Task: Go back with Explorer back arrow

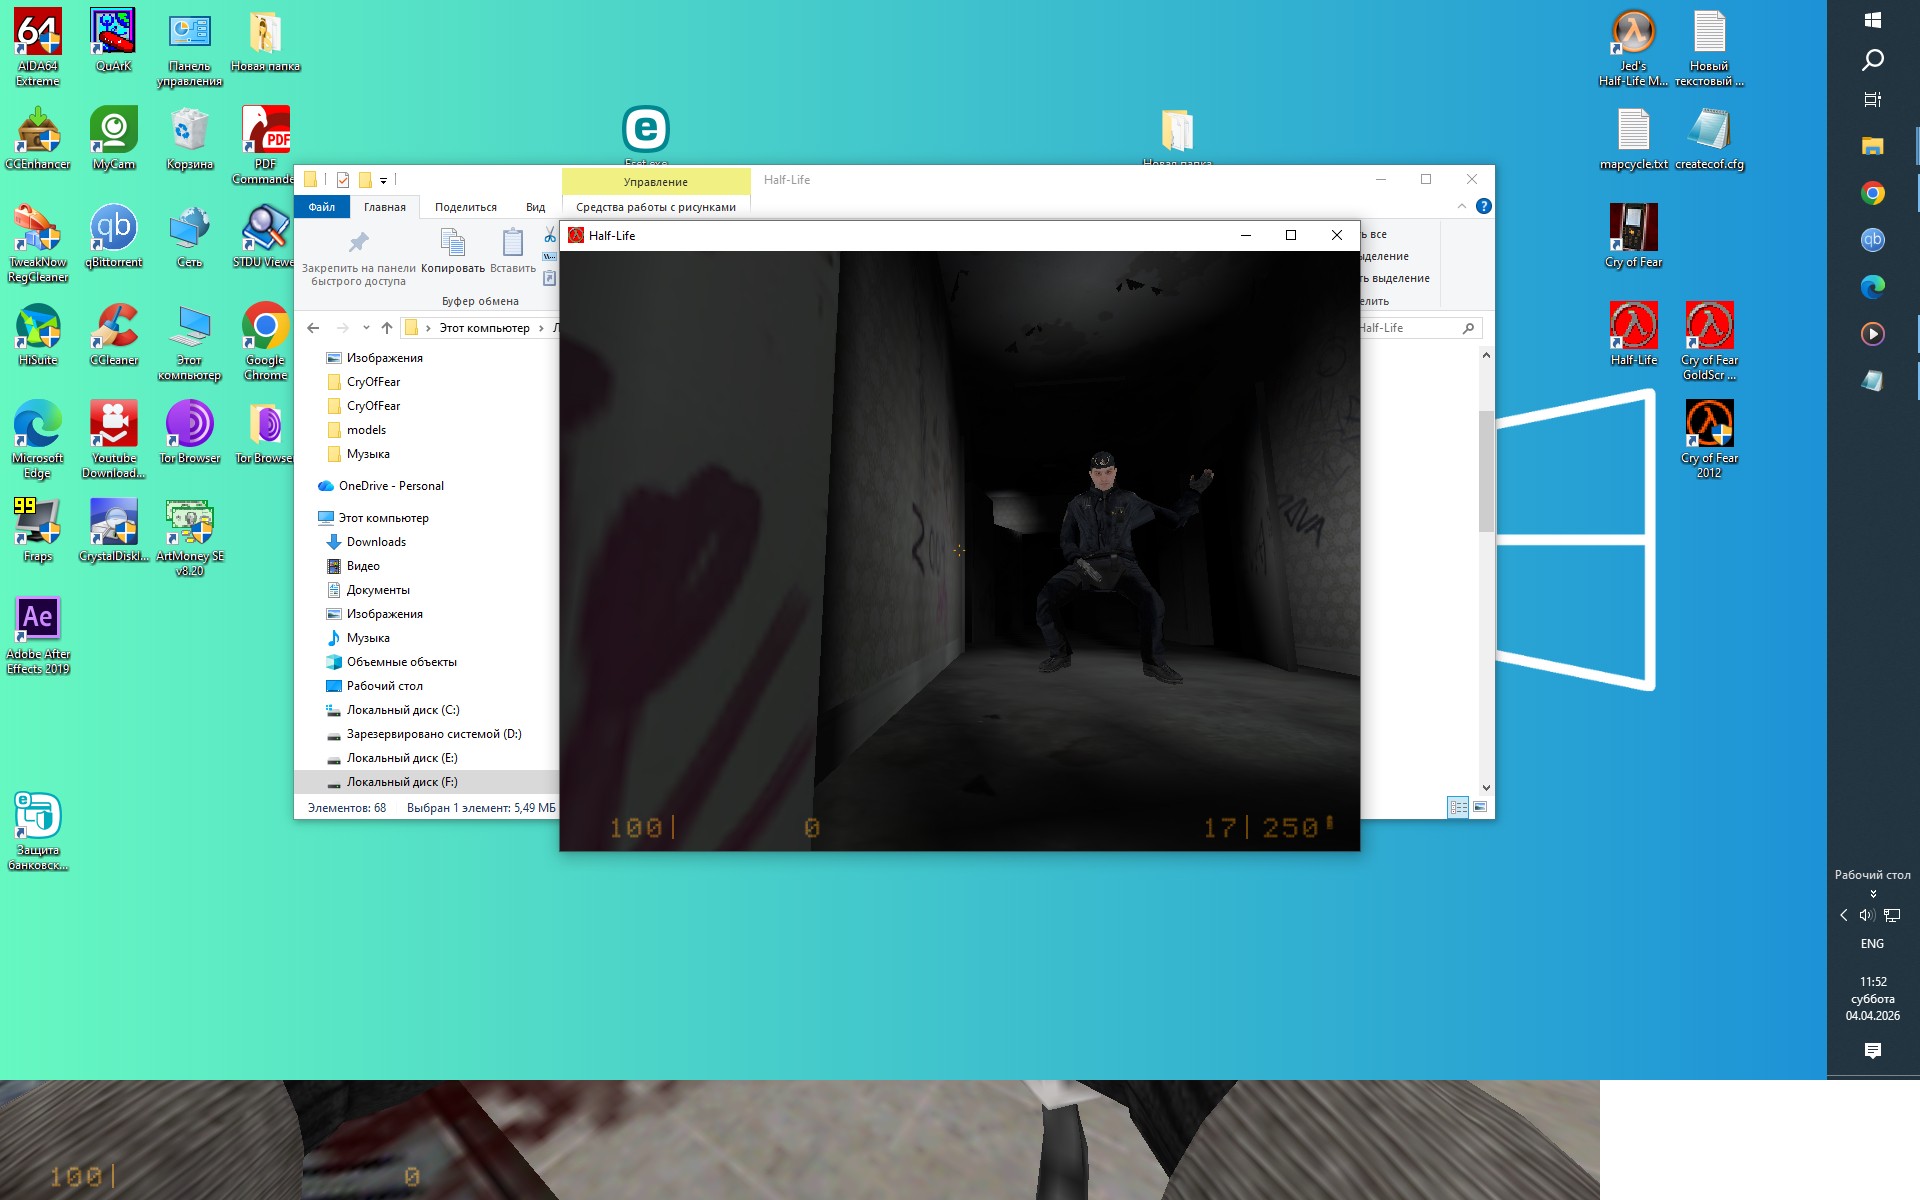Action: 313,328
